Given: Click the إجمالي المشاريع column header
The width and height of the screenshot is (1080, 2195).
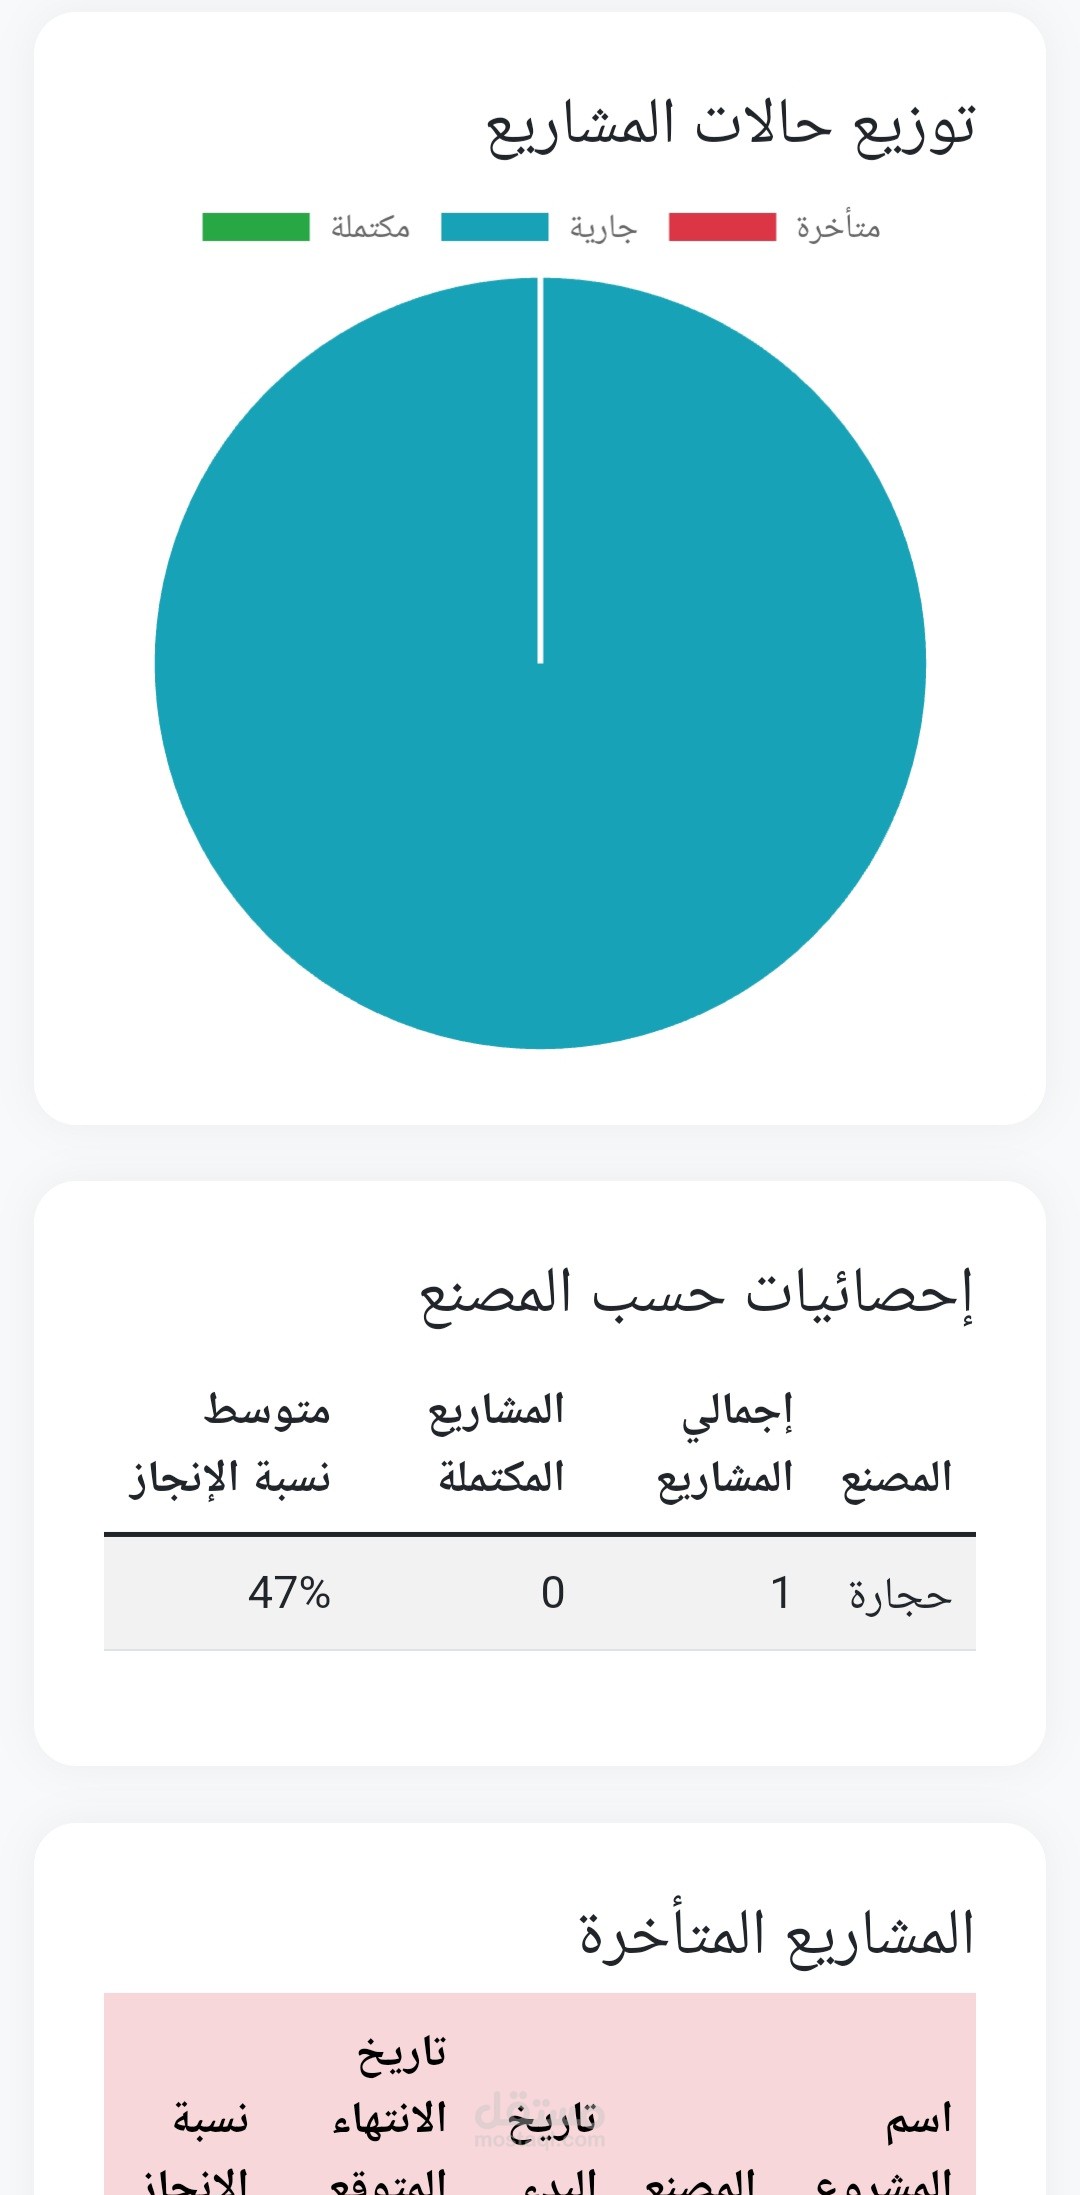Looking at the screenshot, I should click(726, 1443).
